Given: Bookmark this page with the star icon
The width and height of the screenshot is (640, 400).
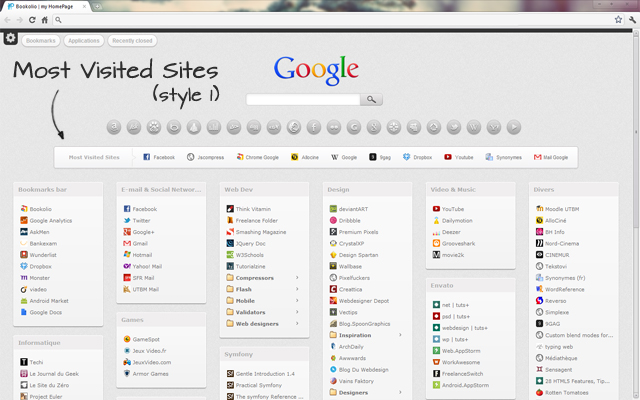Looking at the screenshot, I should click(x=618, y=19).
